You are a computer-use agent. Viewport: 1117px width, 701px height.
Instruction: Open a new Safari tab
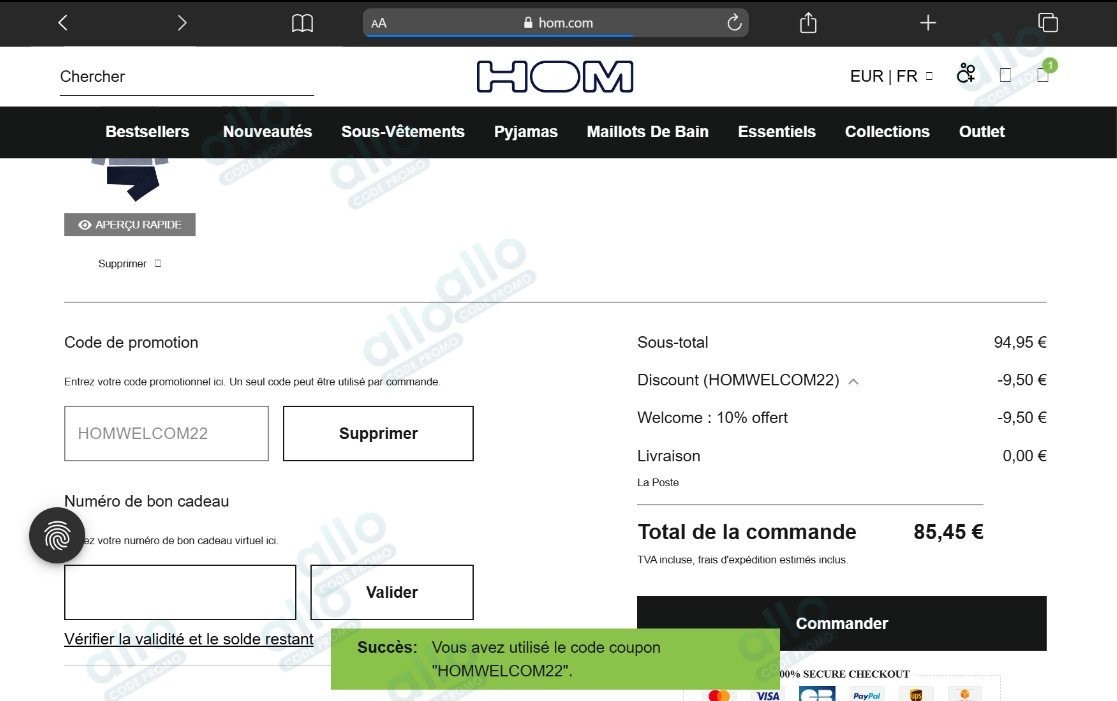928,23
